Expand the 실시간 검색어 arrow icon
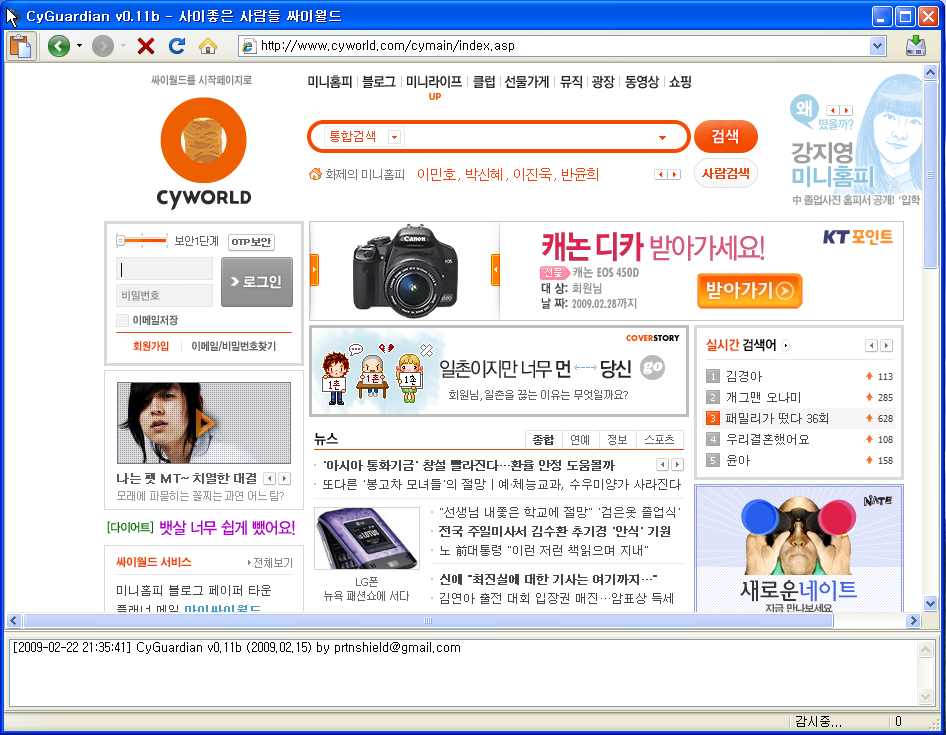 (x=786, y=346)
